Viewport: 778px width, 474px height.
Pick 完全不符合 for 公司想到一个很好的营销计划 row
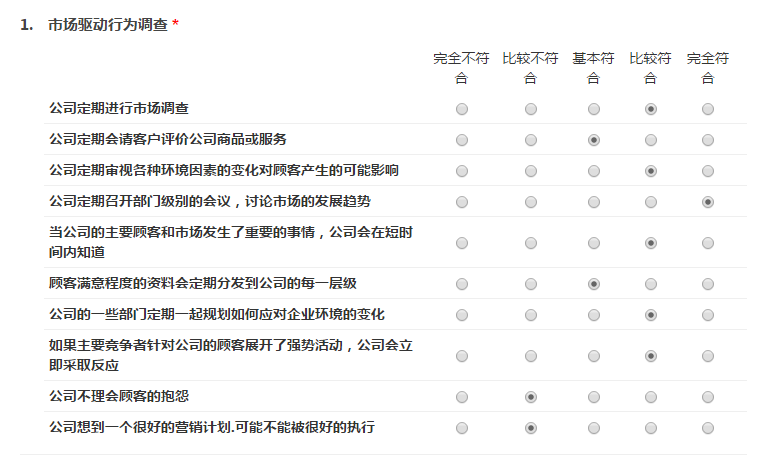[x=461, y=428]
